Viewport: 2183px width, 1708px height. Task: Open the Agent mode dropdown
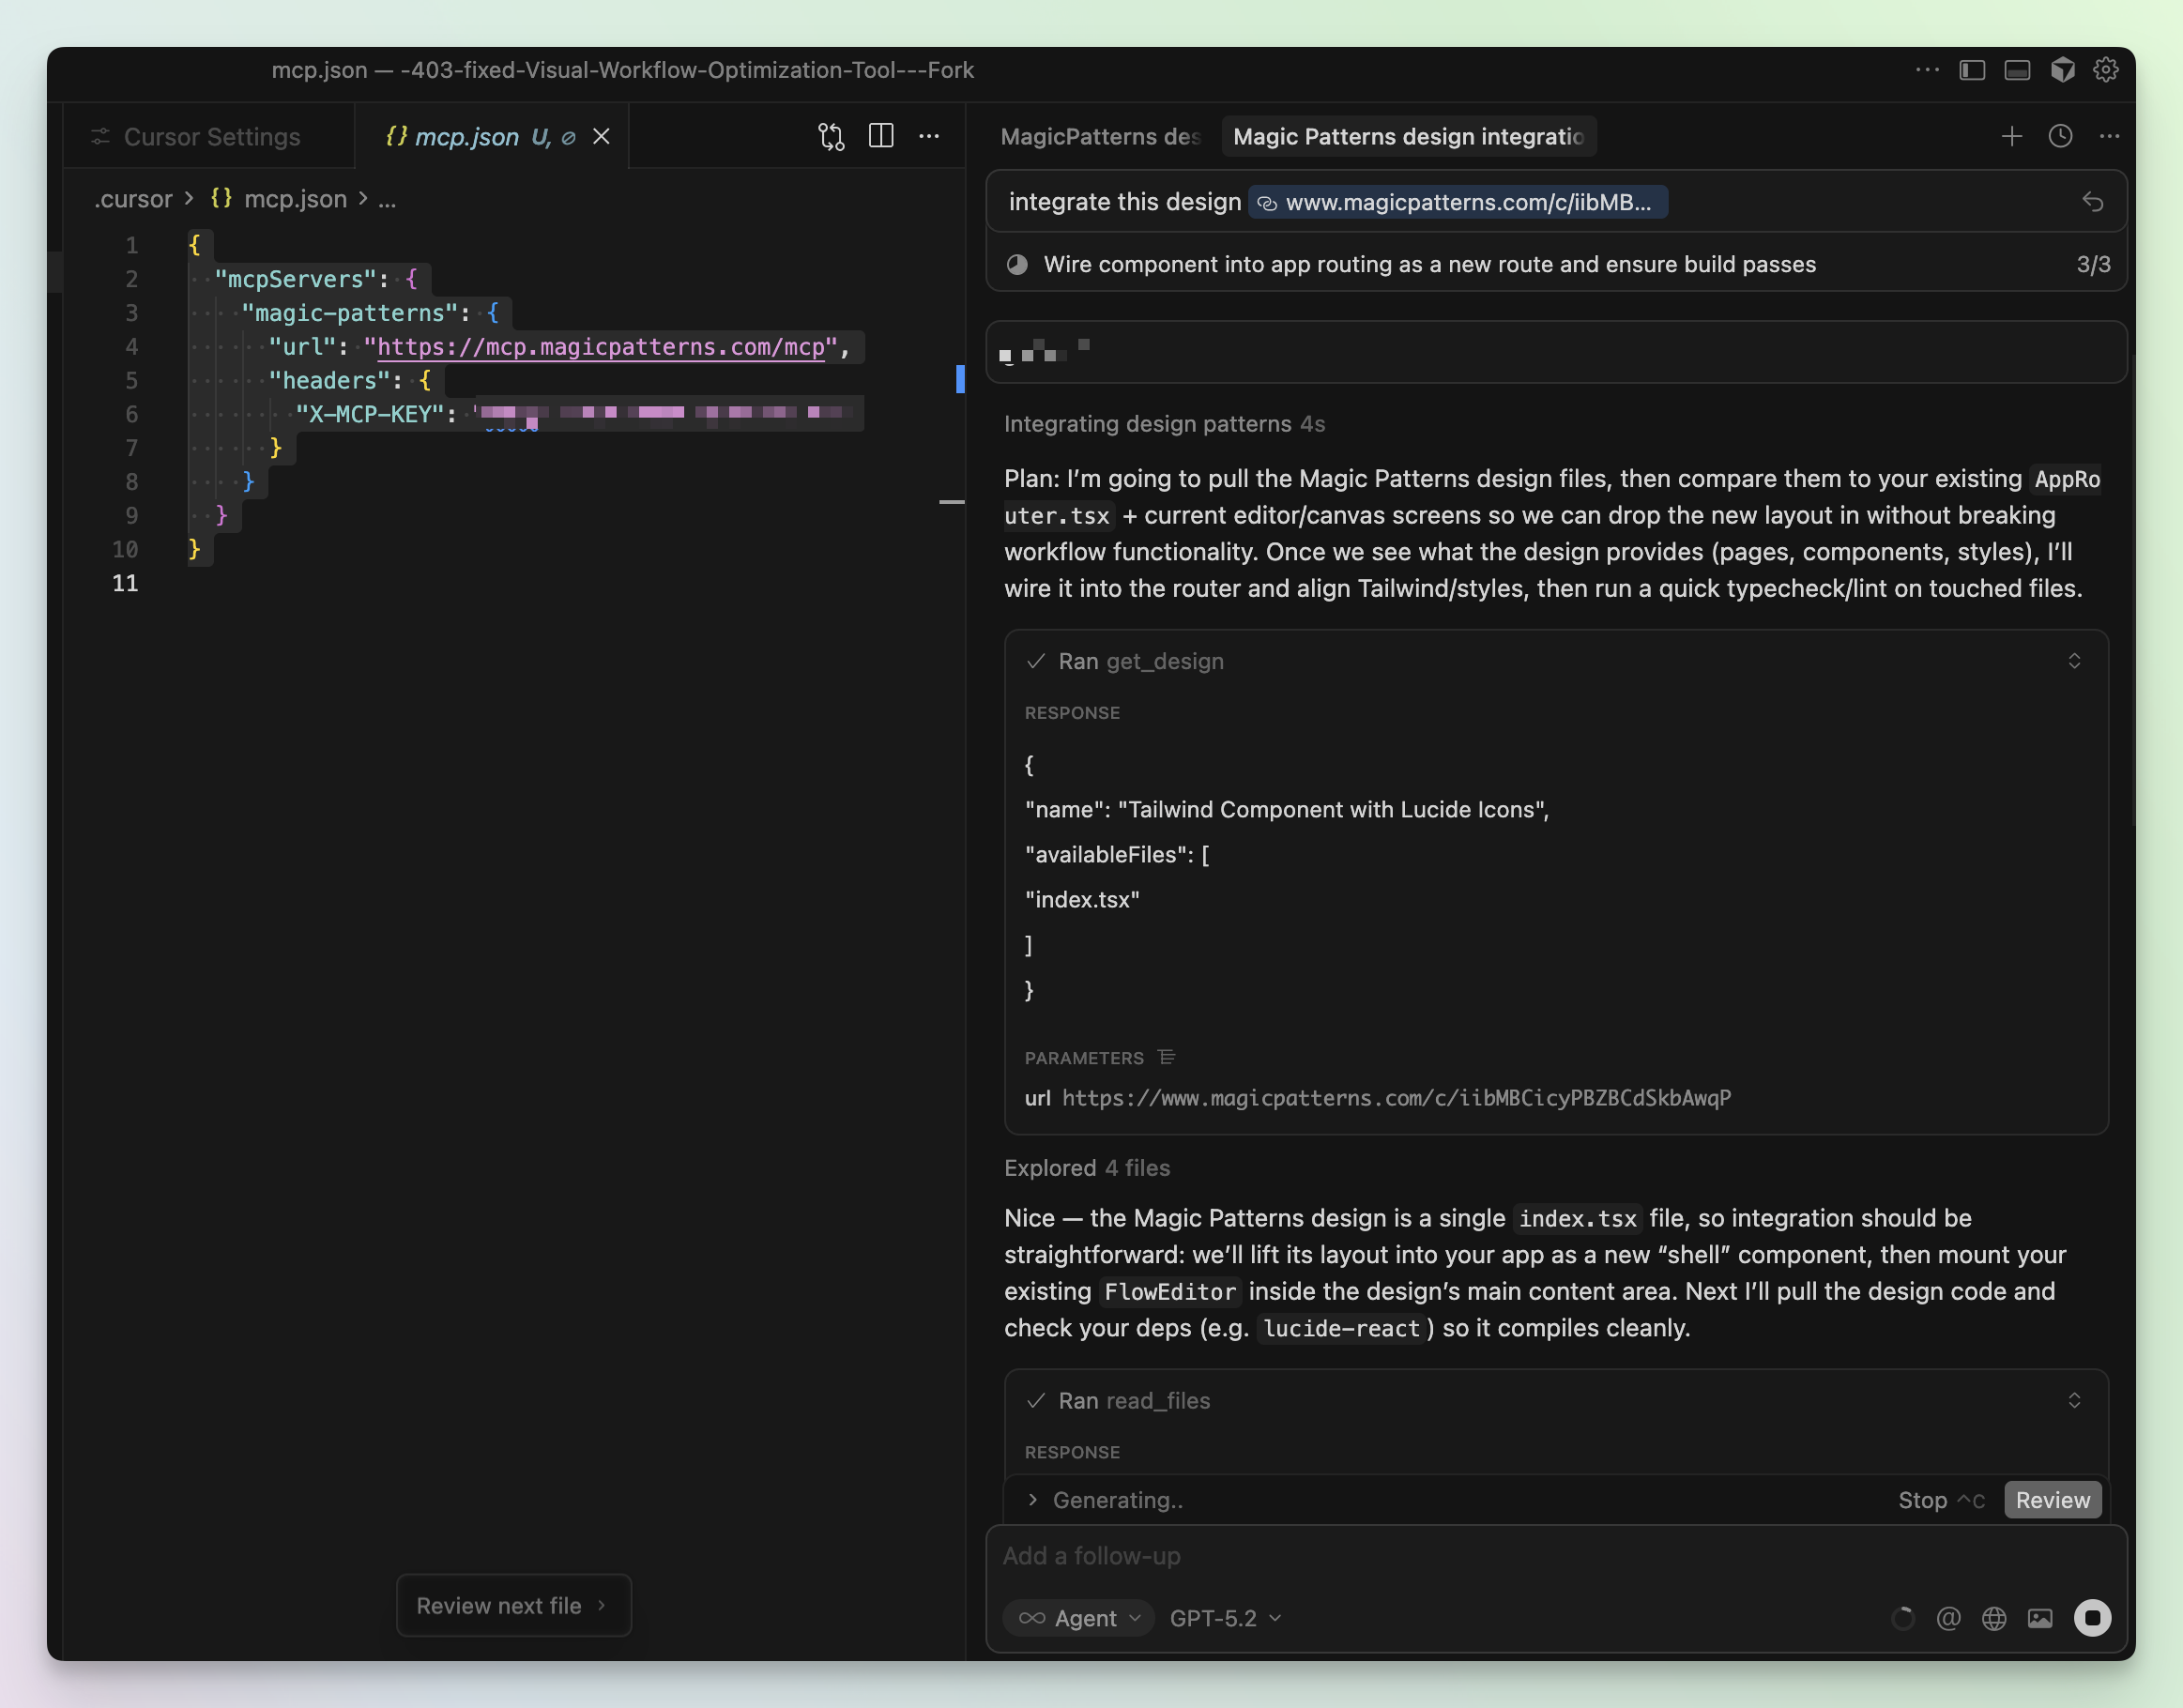pyautogui.click(x=1079, y=1618)
